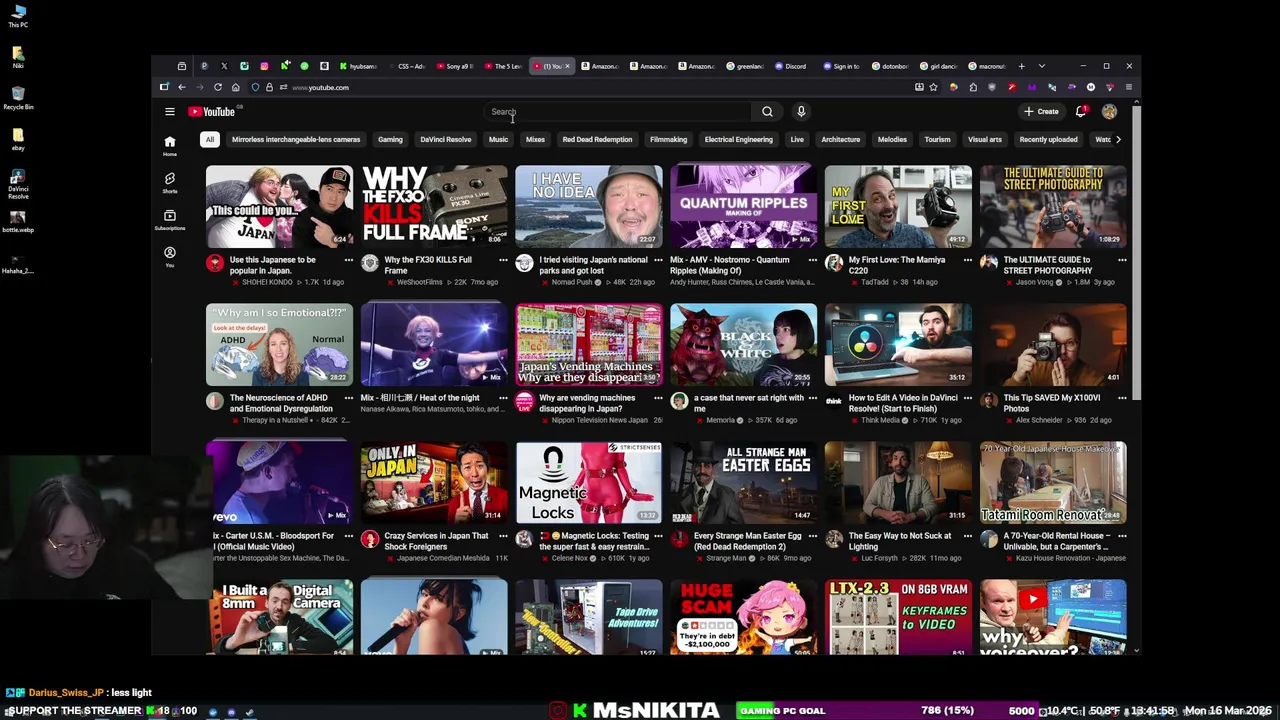Open Recycle Bin desktop icon

[x=18, y=95]
